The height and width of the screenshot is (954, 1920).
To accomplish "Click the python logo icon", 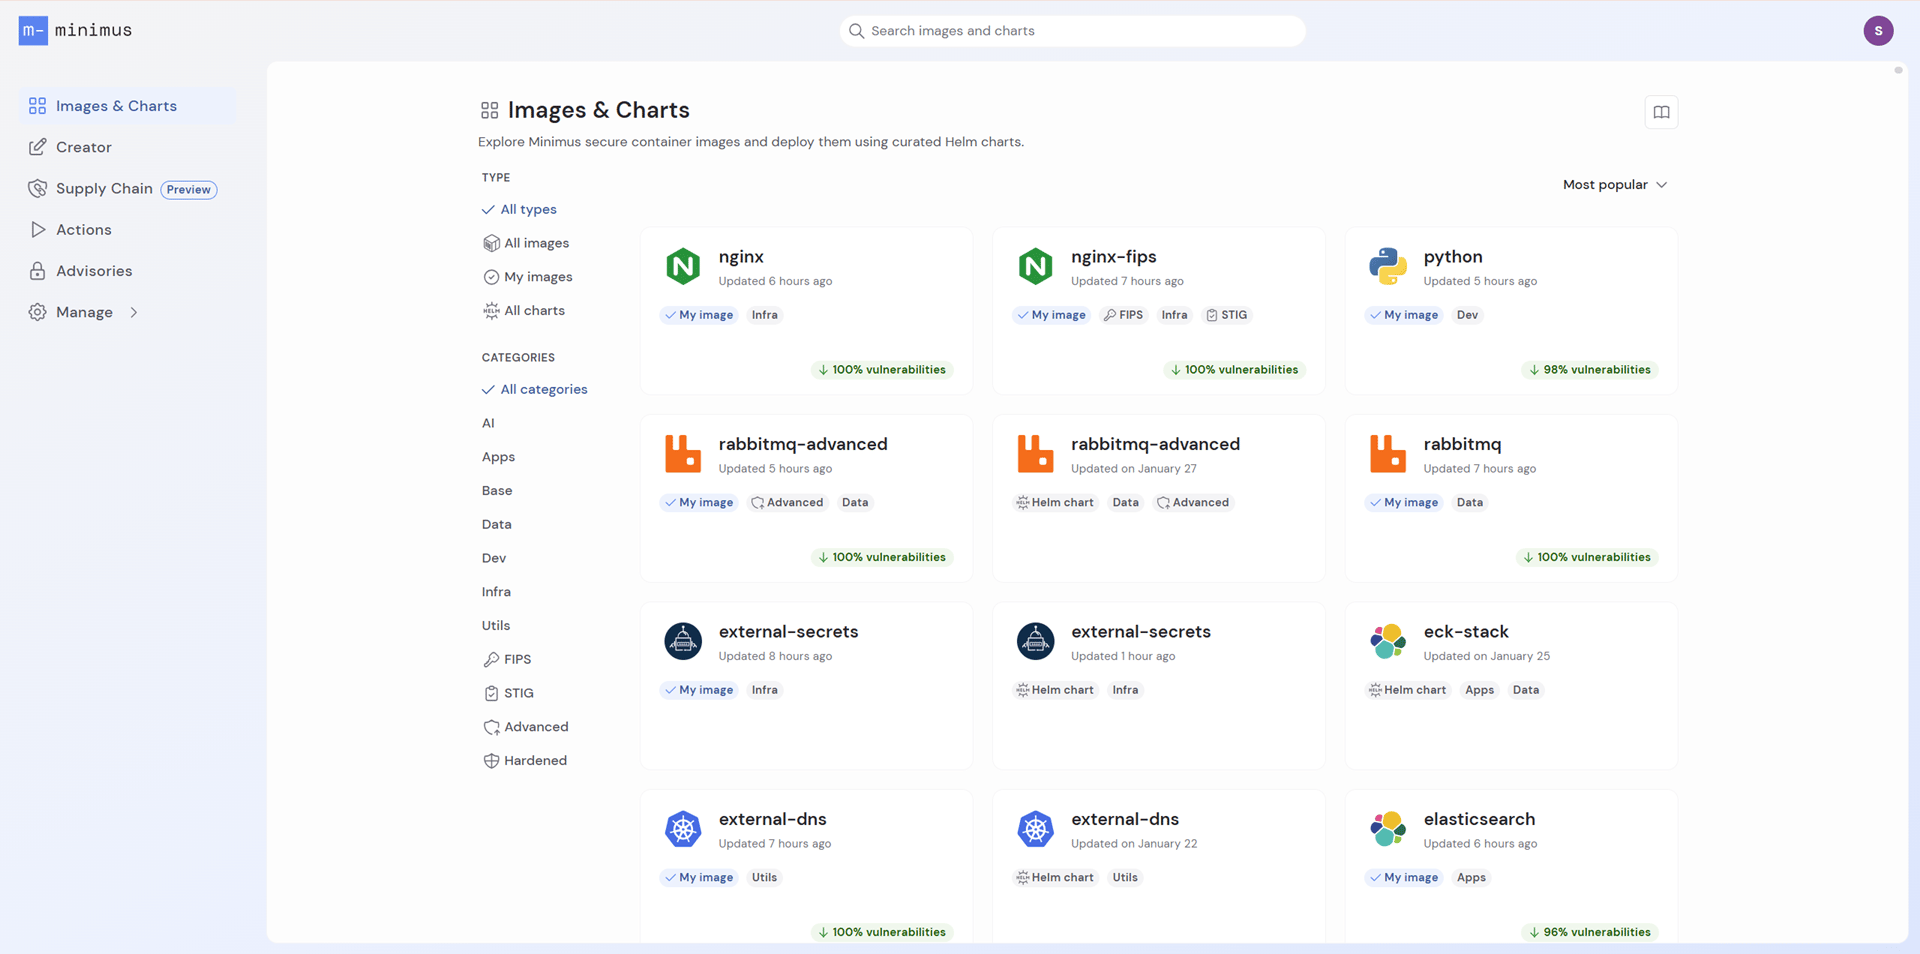I will coord(1388,267).
